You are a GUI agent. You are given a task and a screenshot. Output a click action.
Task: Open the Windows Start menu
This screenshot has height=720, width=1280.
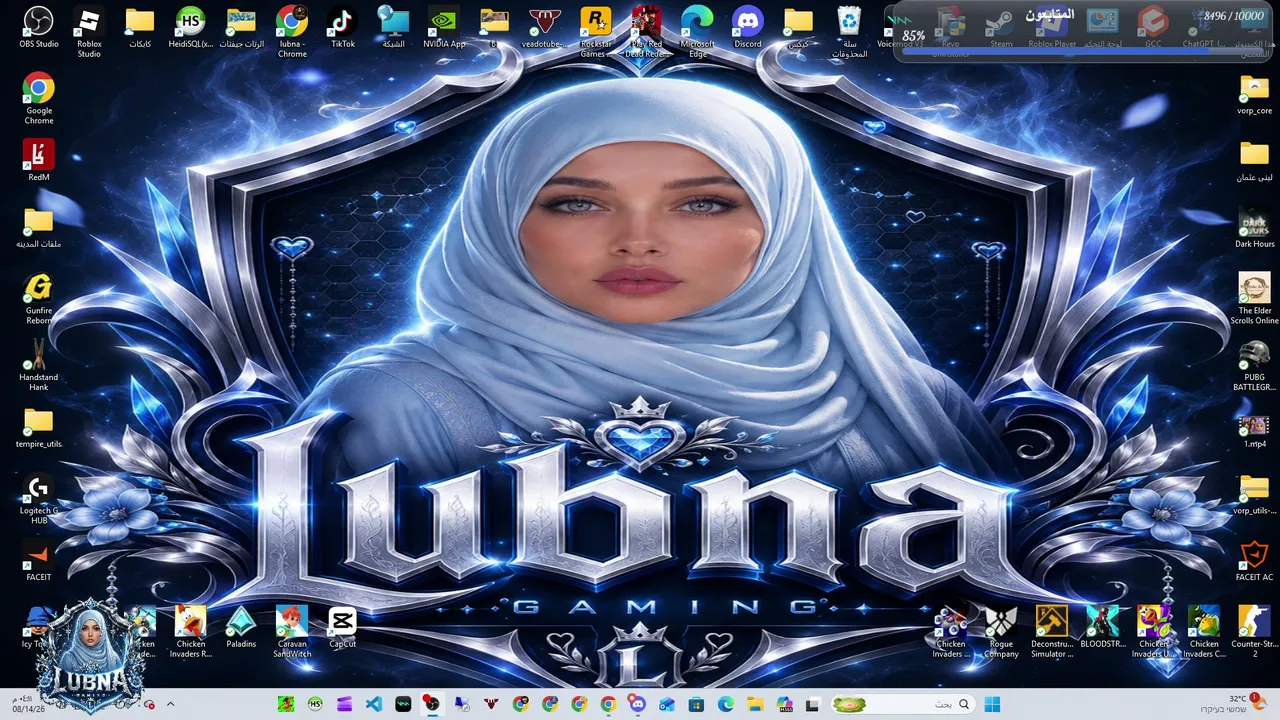[x=992, y=704]
